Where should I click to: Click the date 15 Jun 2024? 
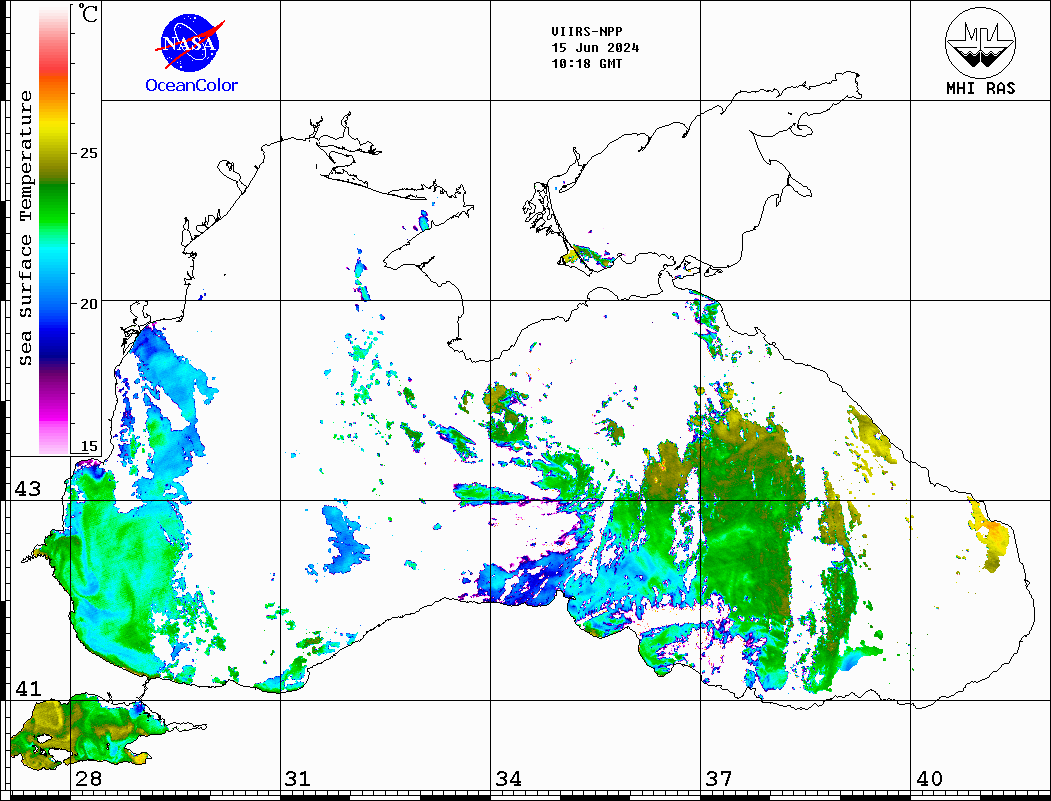tap(595, 48)
